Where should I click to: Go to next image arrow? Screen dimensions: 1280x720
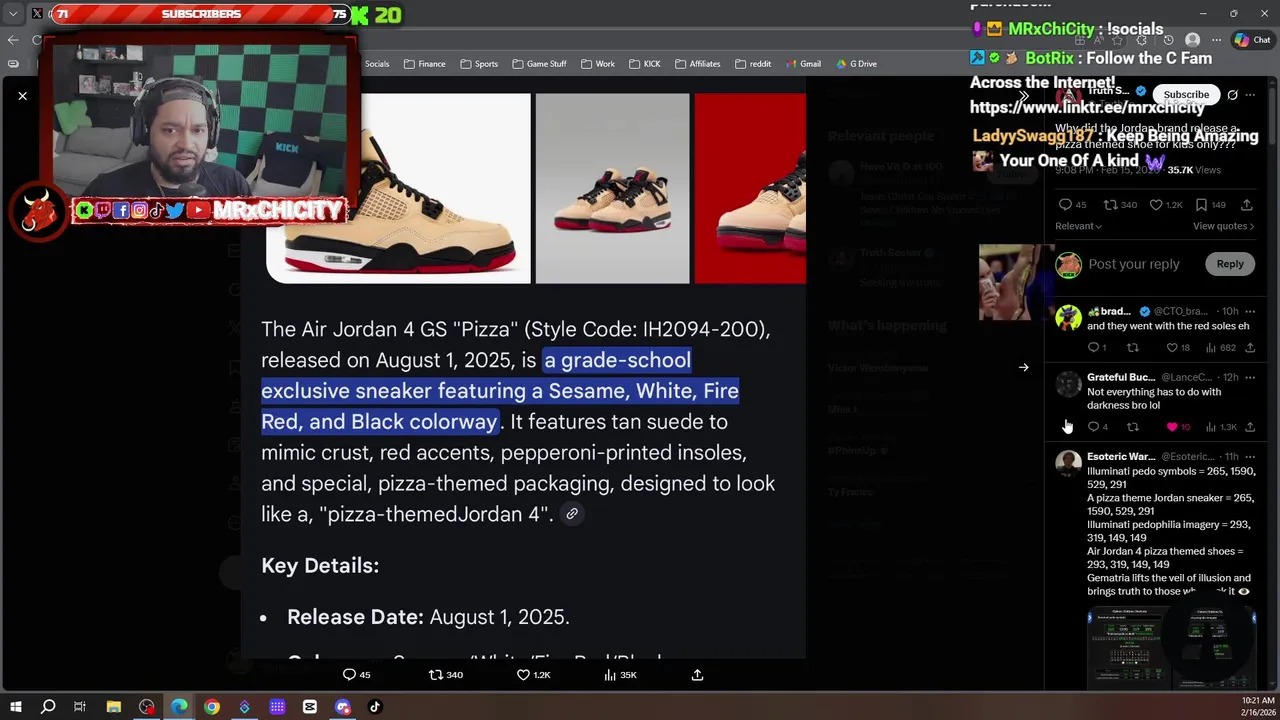point(1023,367)
